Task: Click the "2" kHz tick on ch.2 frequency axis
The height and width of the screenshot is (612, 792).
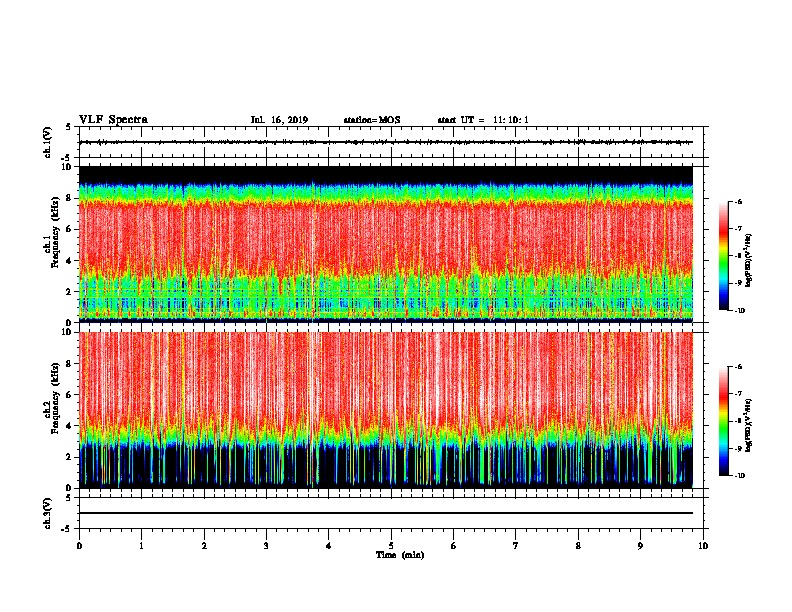Action: click(x=69, y=457)
